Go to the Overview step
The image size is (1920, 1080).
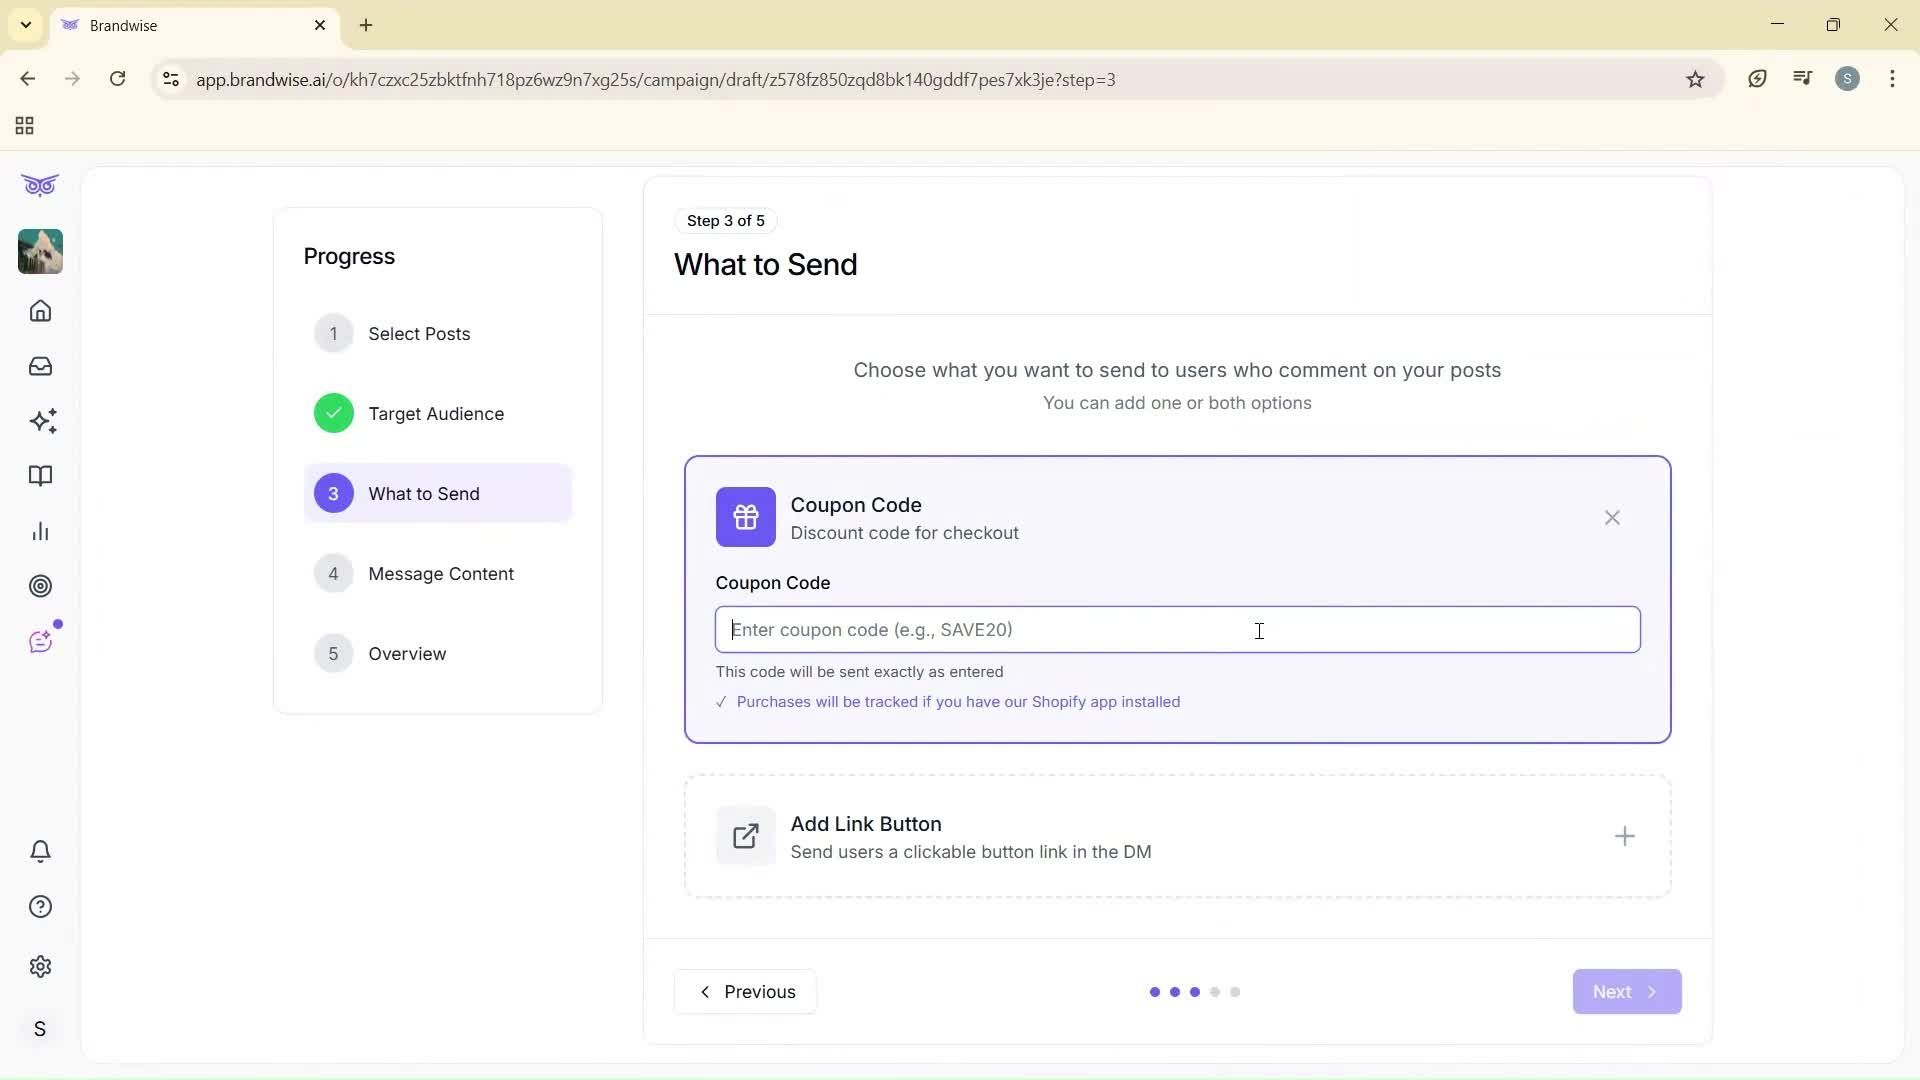click(x=407, y=653)
